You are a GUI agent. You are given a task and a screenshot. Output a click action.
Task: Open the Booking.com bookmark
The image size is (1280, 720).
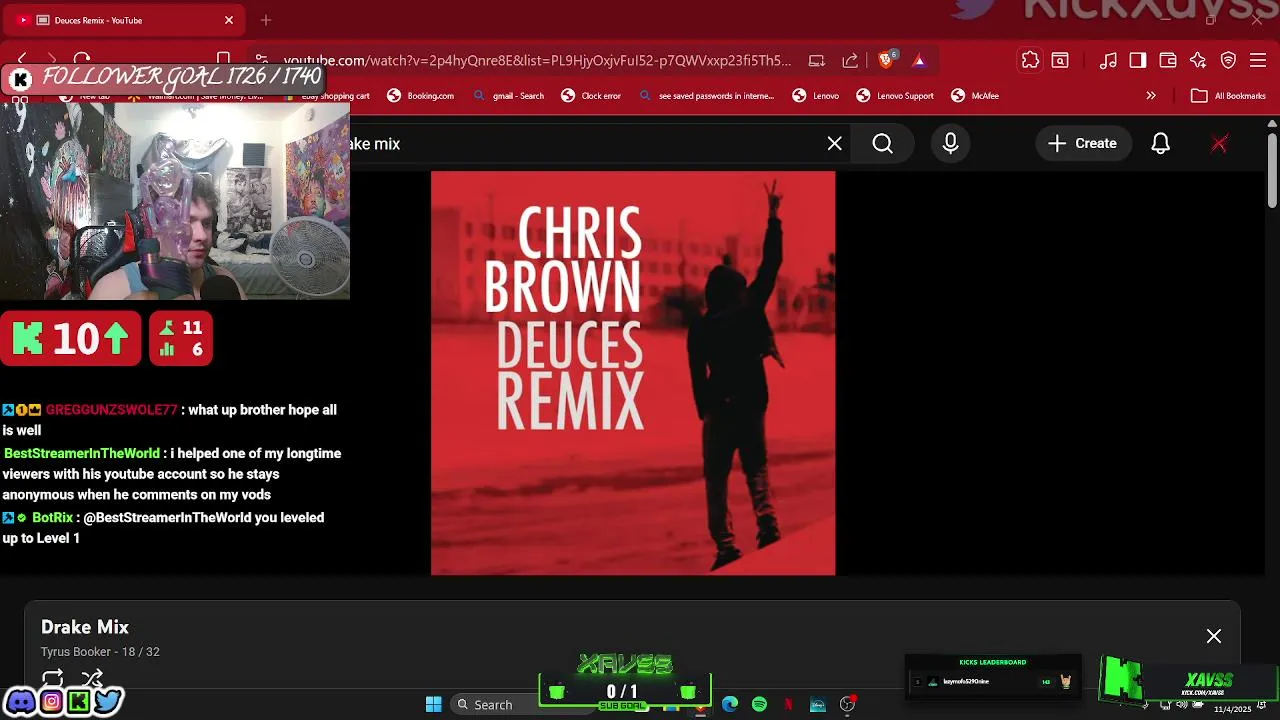(x=421, y=96)
